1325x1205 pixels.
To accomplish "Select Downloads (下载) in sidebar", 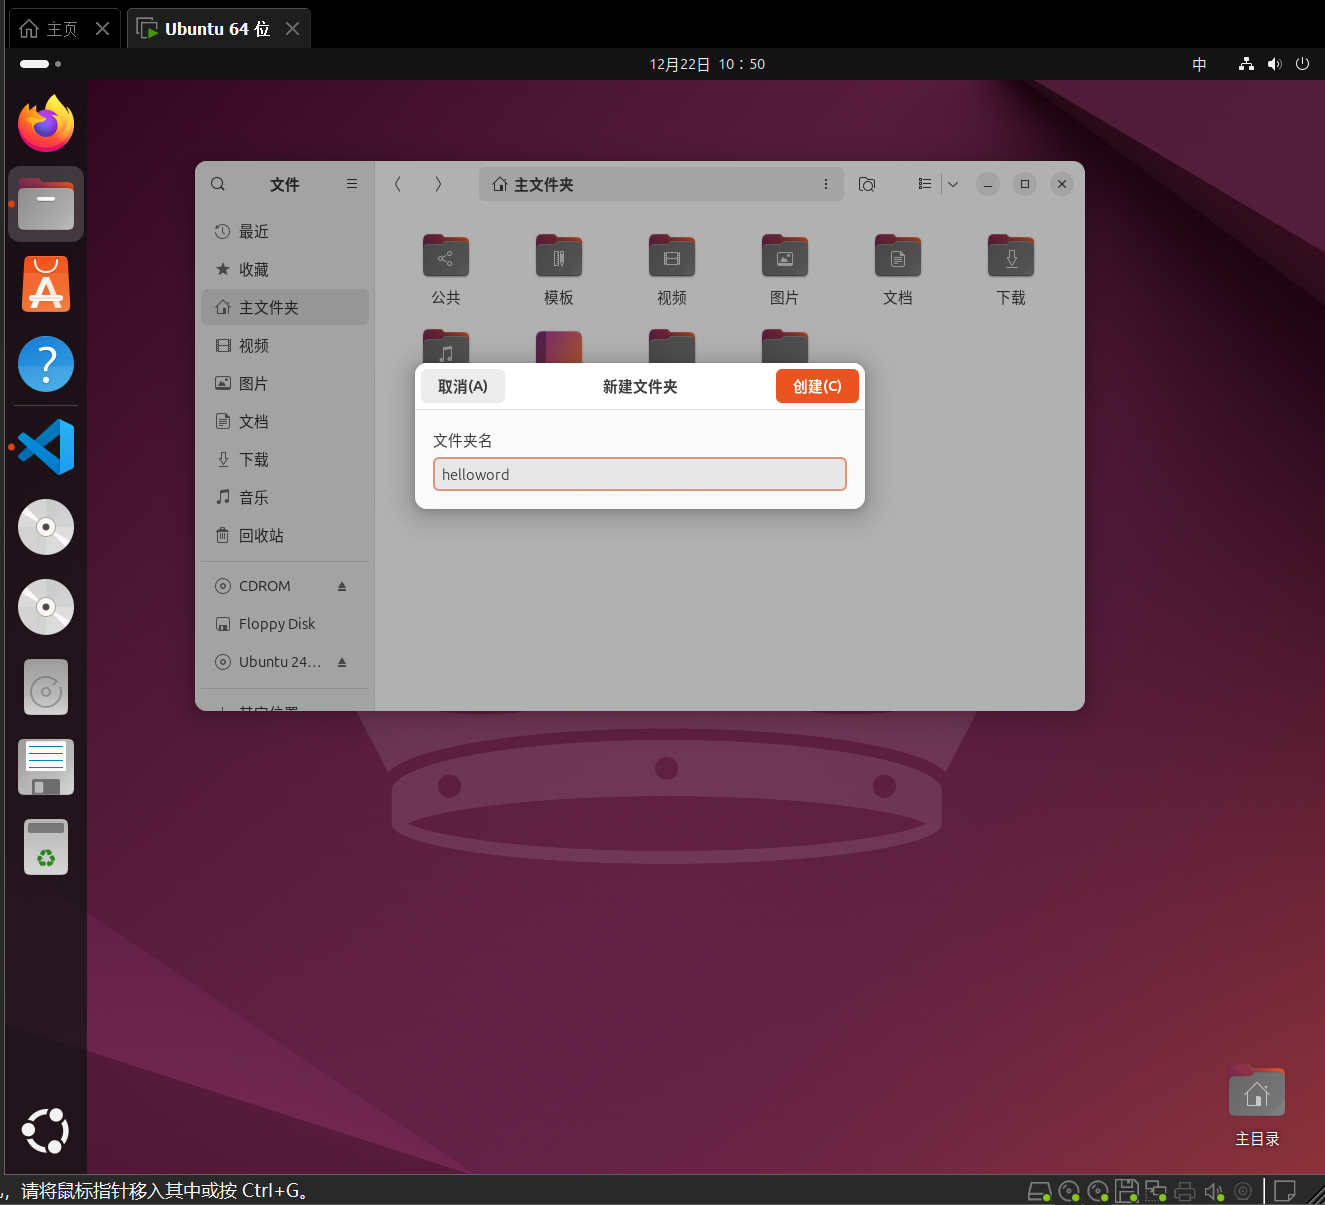I will [285, 459].
